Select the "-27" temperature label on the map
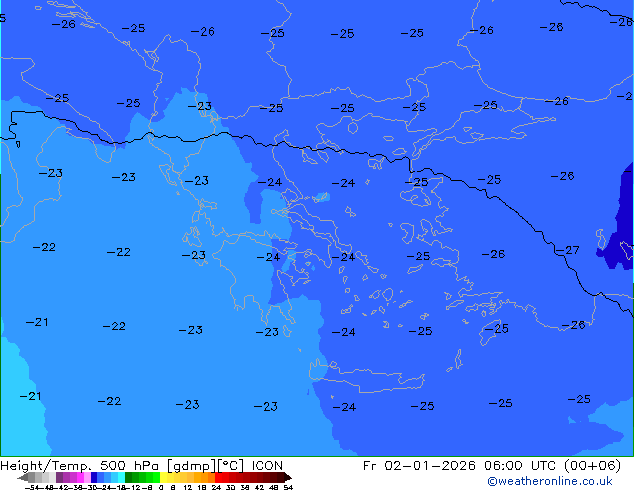The height and width of the screenshot is (490, 634). (x=568, y=250)
